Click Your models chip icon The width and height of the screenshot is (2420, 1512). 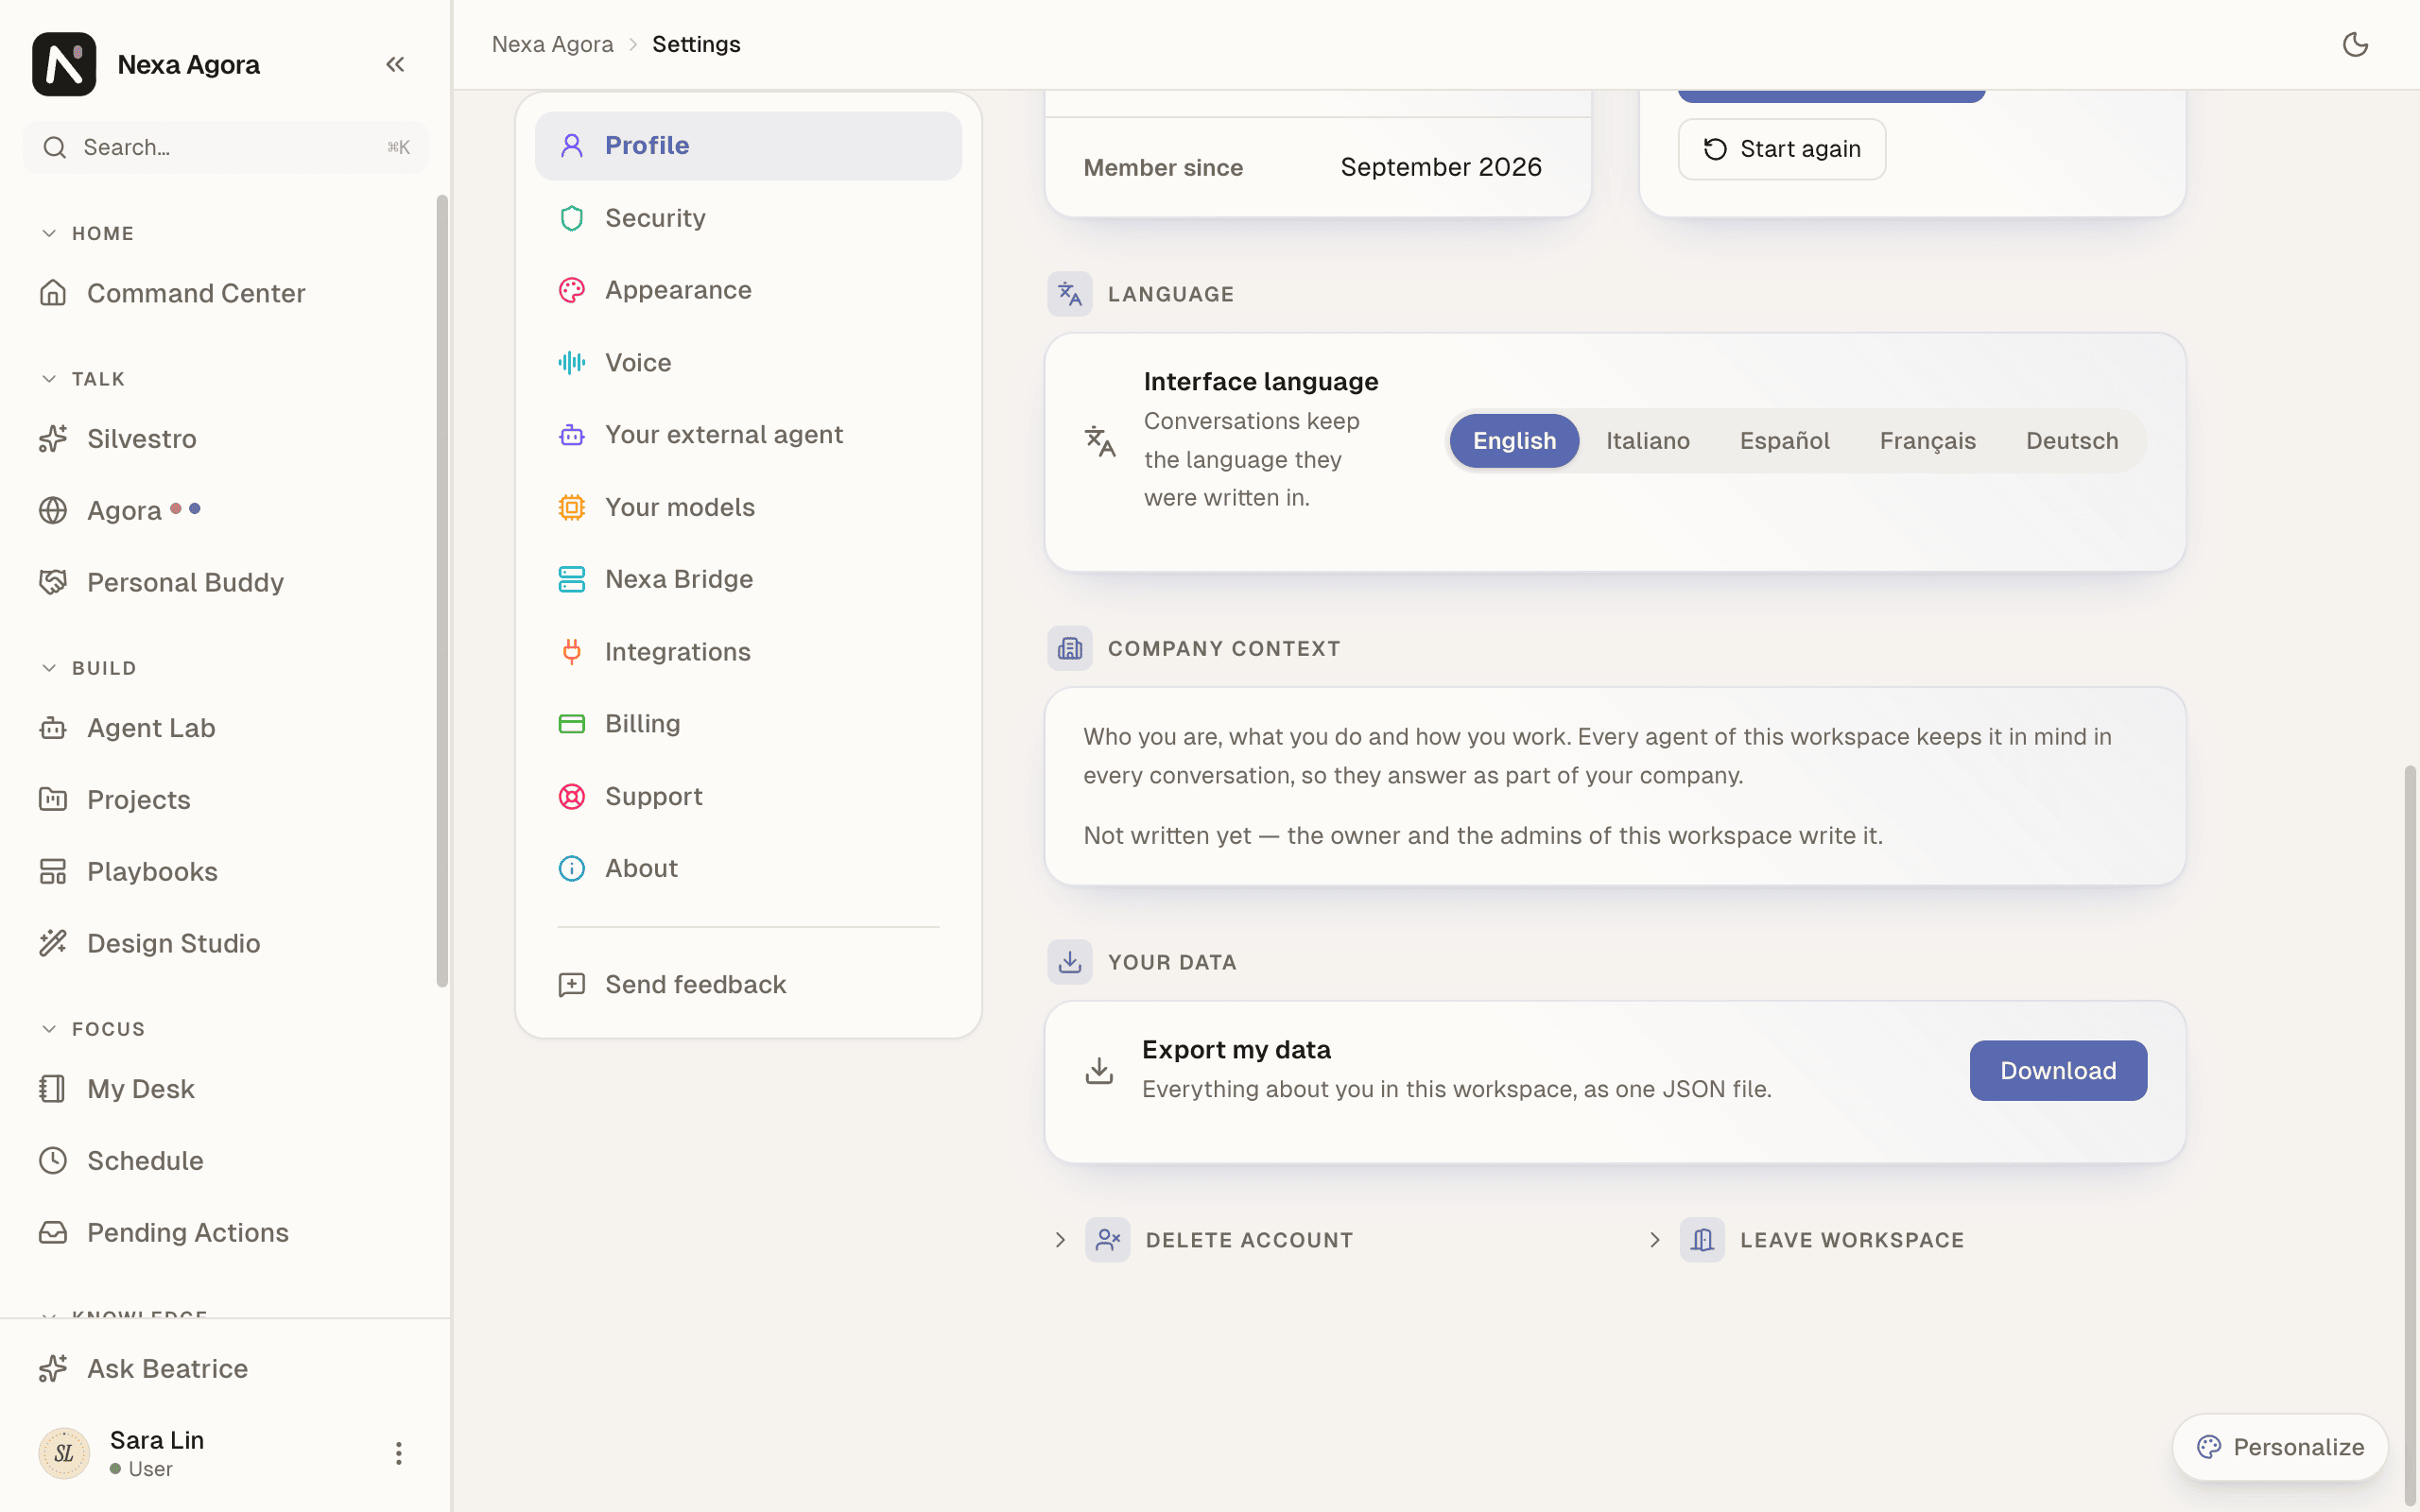(571, 507)
